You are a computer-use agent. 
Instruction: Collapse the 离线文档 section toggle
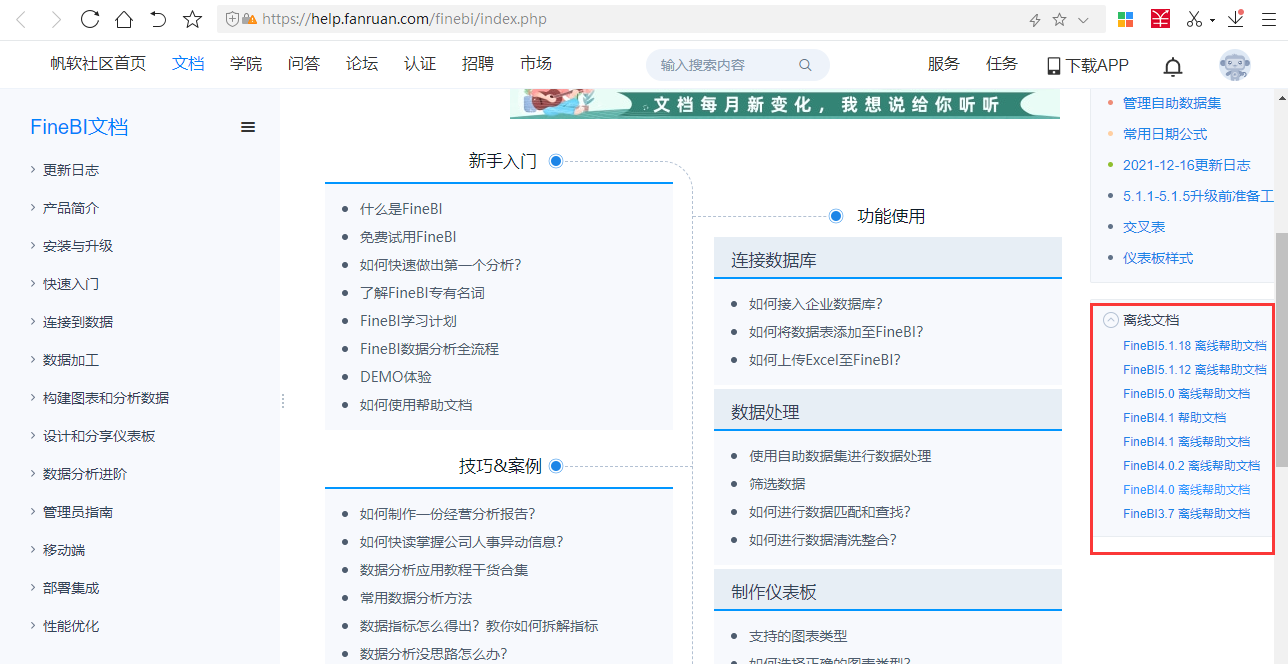(x=1110, y=320)
